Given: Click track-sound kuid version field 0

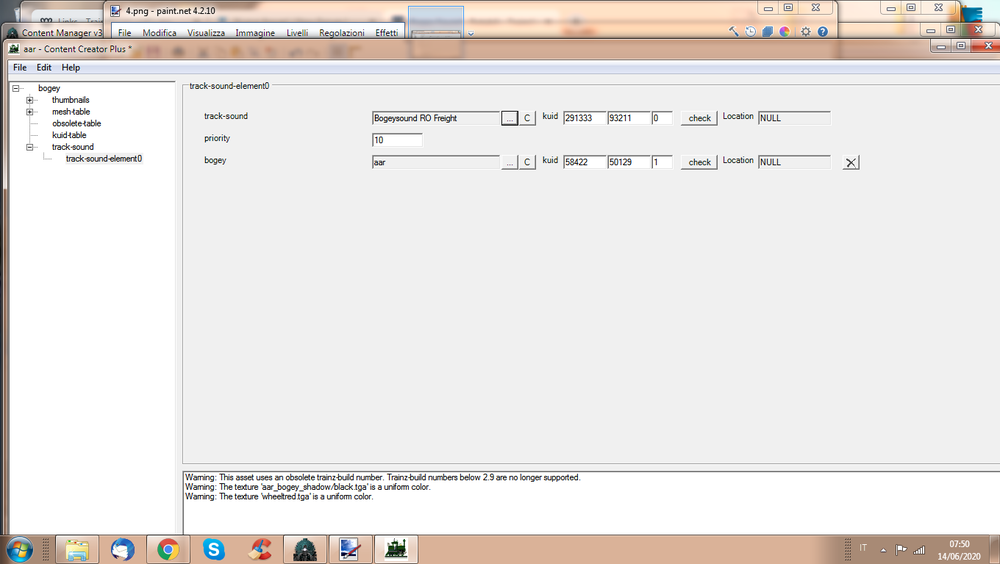Looking at the screenshot, I should (661, 118).
